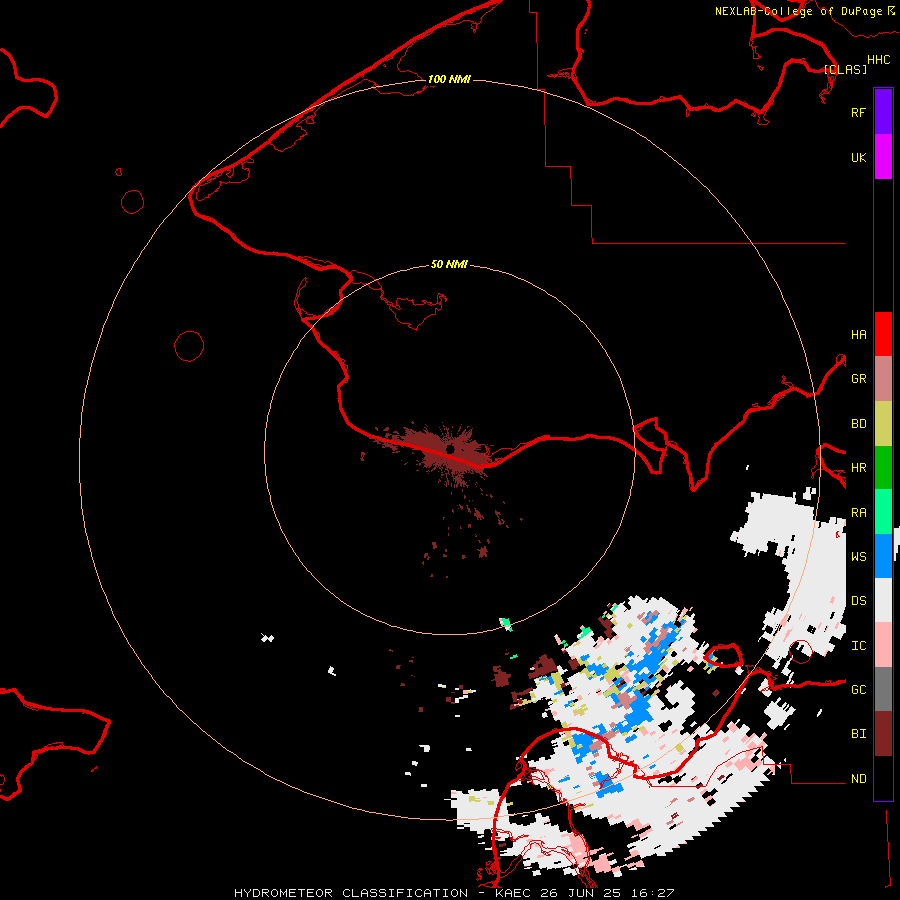Click the [CLAS] units label

(x=845, y=69)
